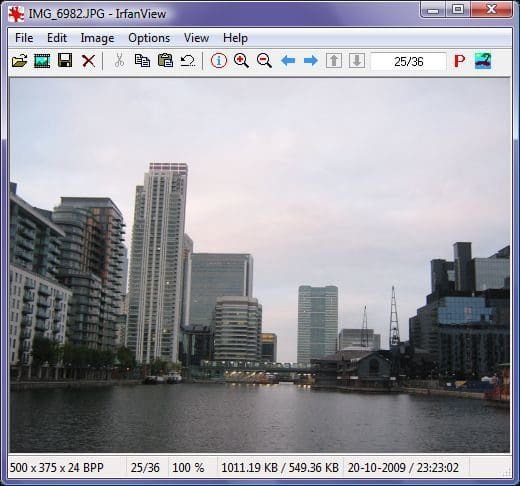Start slideshow with the filmstrip icon
Viewport: 520px width, 486px height.
pos(42,61)
